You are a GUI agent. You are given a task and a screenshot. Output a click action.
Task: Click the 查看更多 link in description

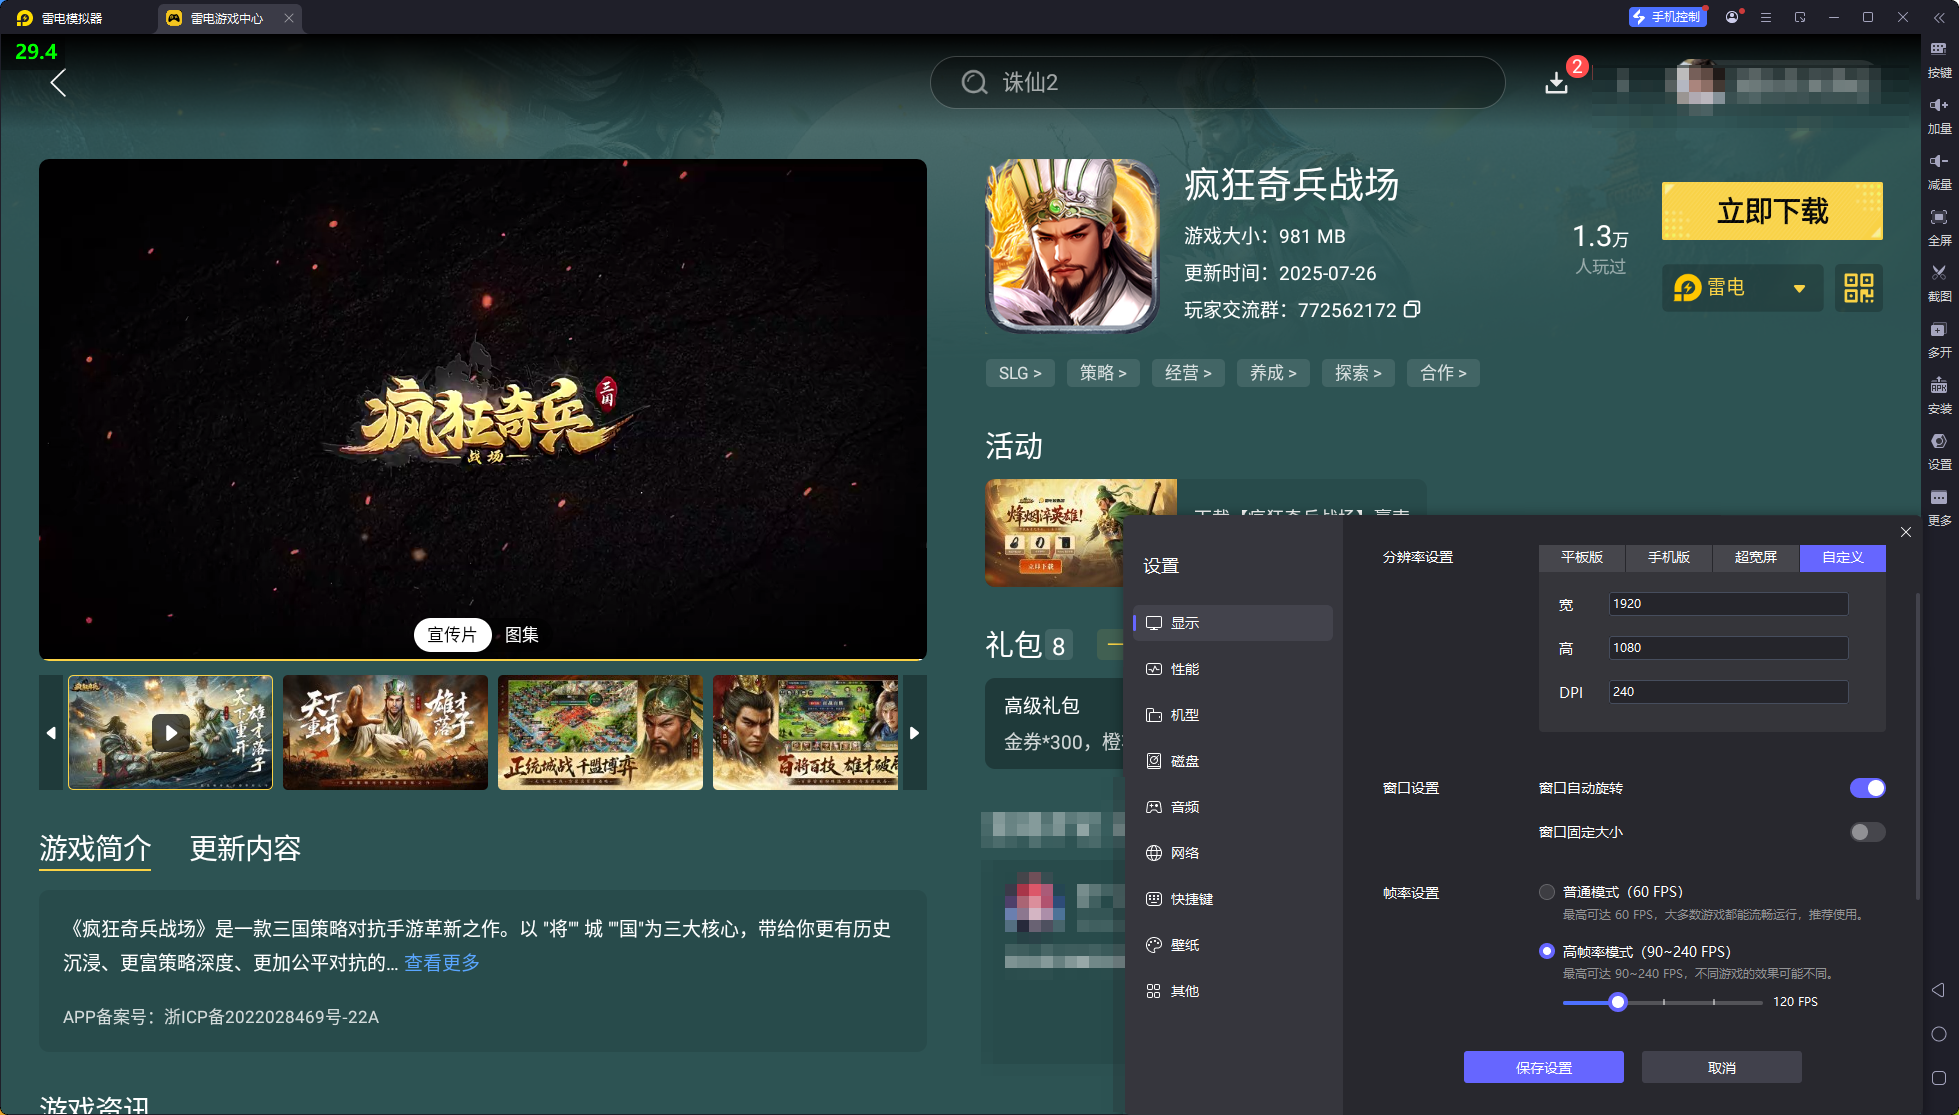442,963
